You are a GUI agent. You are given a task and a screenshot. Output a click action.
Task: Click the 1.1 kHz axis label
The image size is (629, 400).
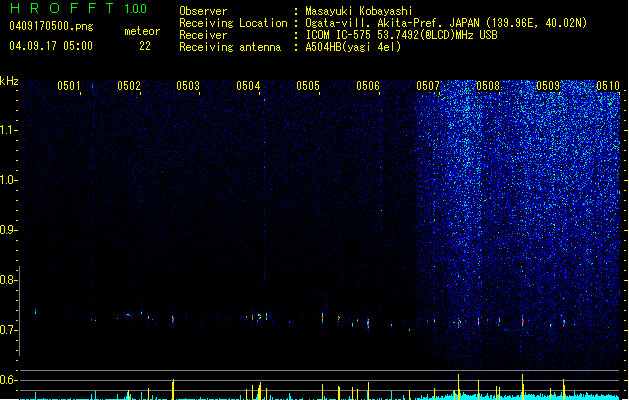click(8, 130)
